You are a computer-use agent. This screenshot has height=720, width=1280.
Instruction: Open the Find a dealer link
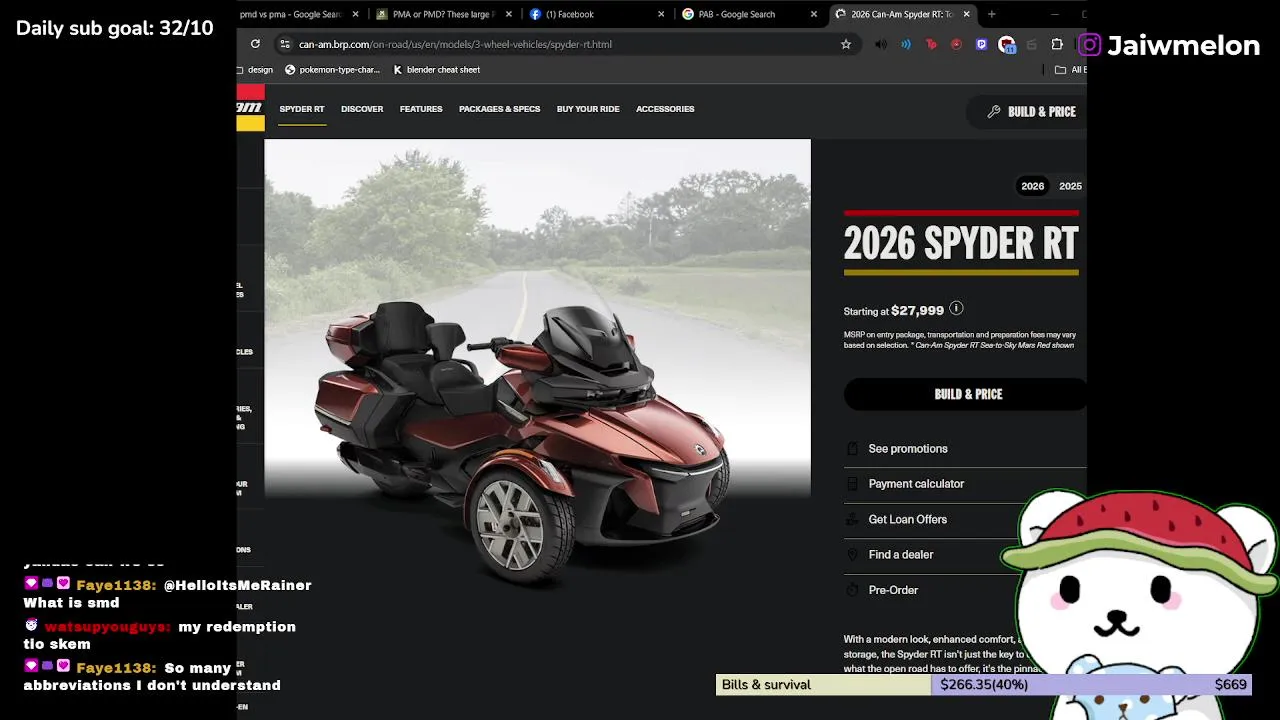point(901,555)
